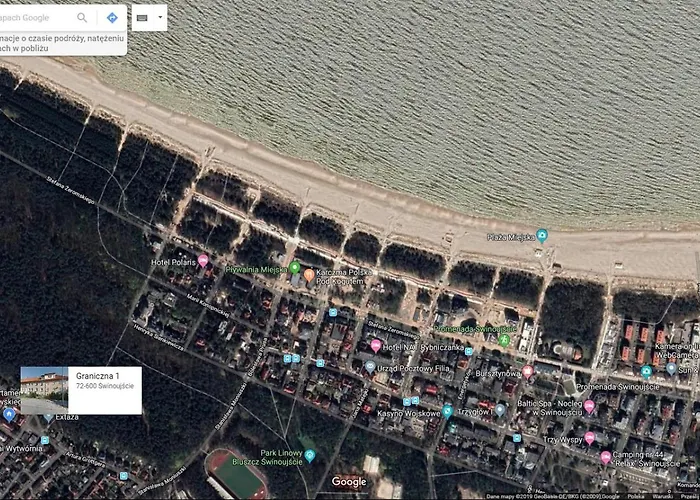Click the Graniczna 1 address title
The height and width of the screenshot is (500, 700).
[x=97, y=376]
